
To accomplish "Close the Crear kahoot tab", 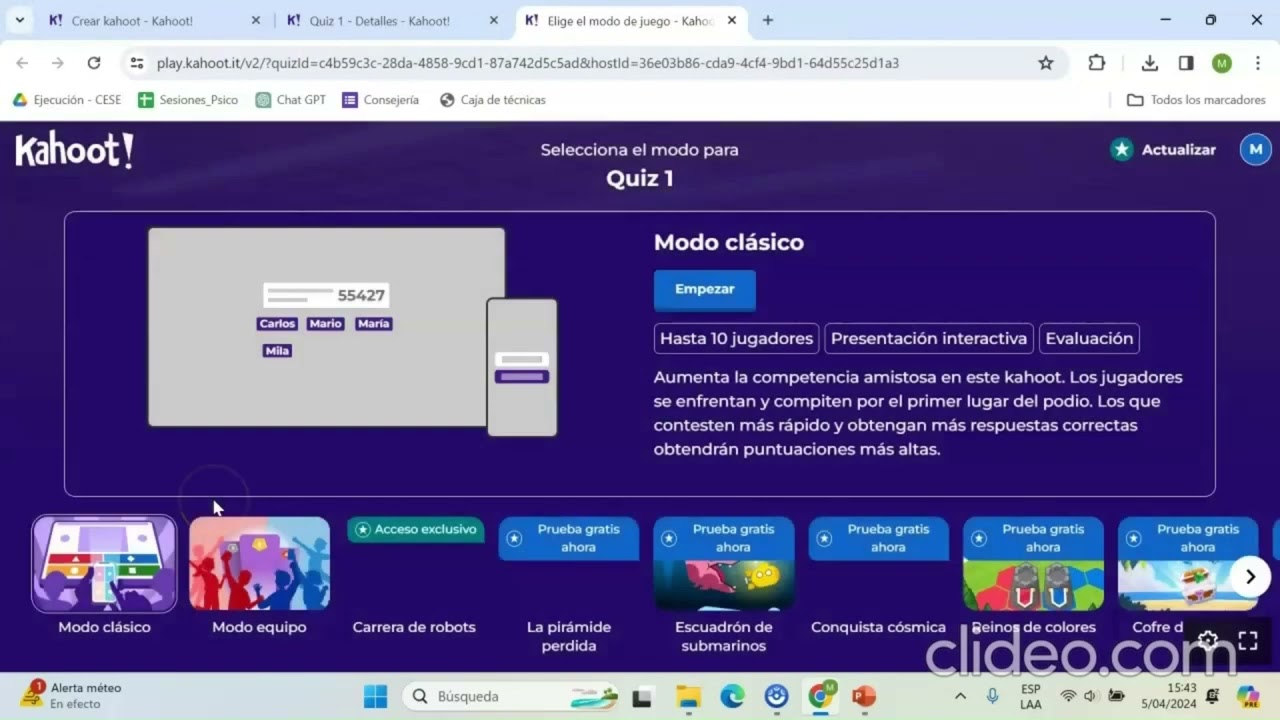I will click(x=256, y=20).
